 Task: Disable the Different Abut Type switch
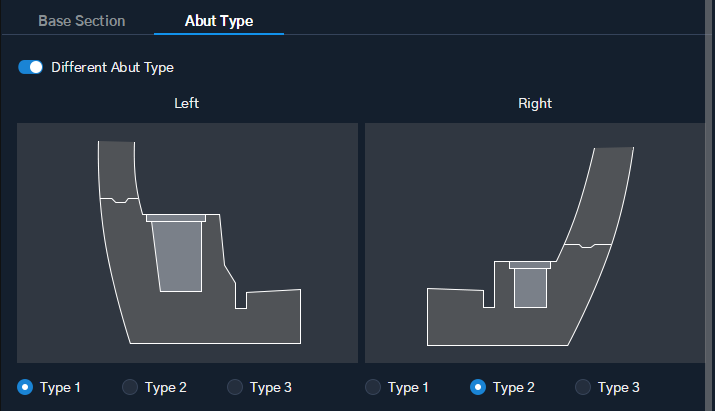tap(31, 67)
